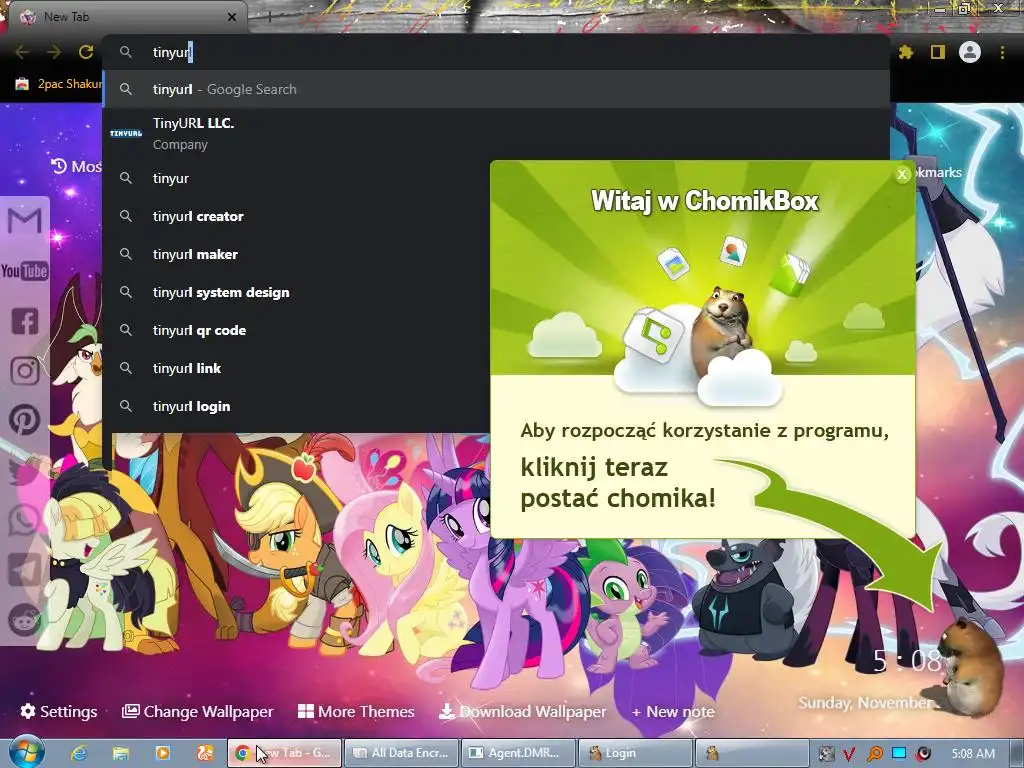Viewport: 1024px width, 768px height.
Task: Open the Chrome profile avatar
Action: (970, 52)
